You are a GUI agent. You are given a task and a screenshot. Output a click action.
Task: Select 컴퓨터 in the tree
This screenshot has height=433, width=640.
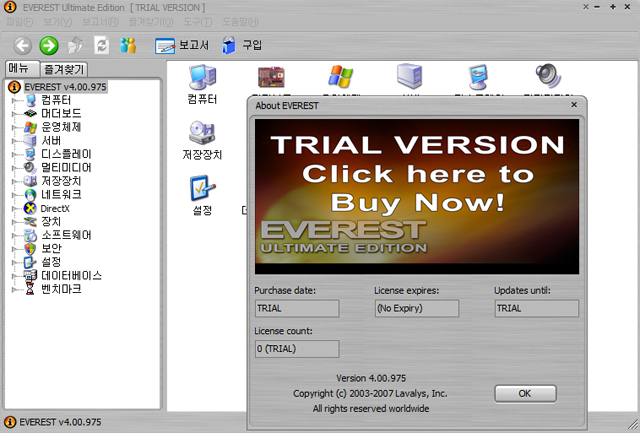click(56, 100)
